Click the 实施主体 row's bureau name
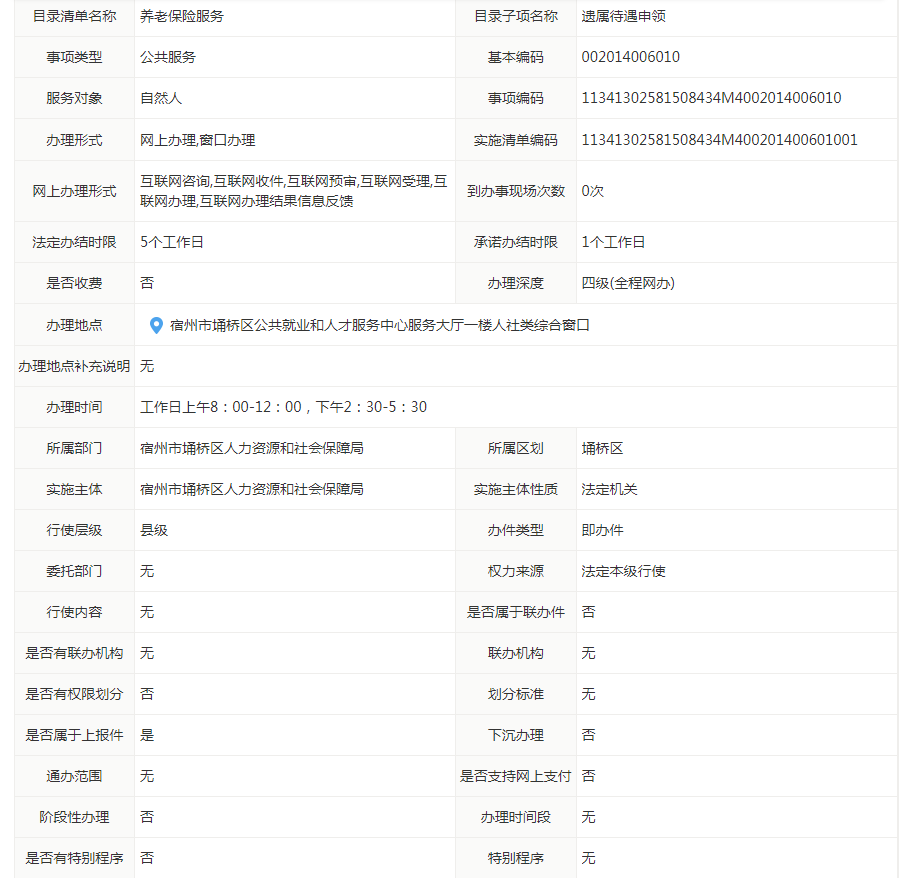904x878 pixels. (x=251, y=489)
